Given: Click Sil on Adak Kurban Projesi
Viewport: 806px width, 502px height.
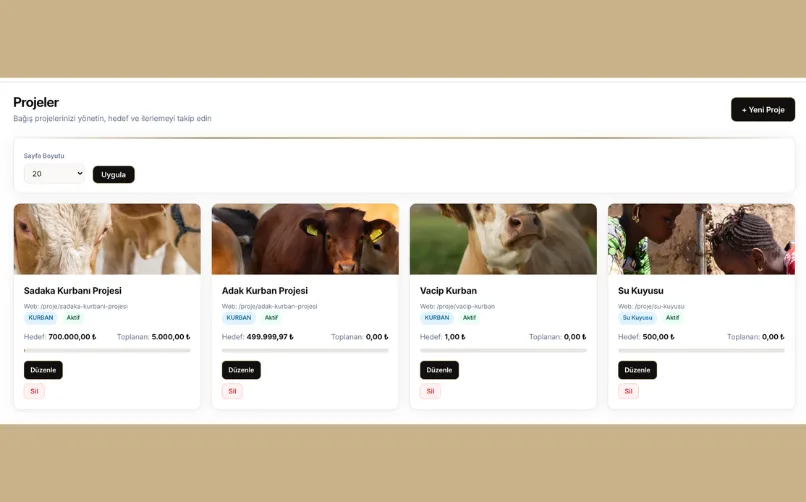Looking at the screenshot, I should (x=232, y=391).
